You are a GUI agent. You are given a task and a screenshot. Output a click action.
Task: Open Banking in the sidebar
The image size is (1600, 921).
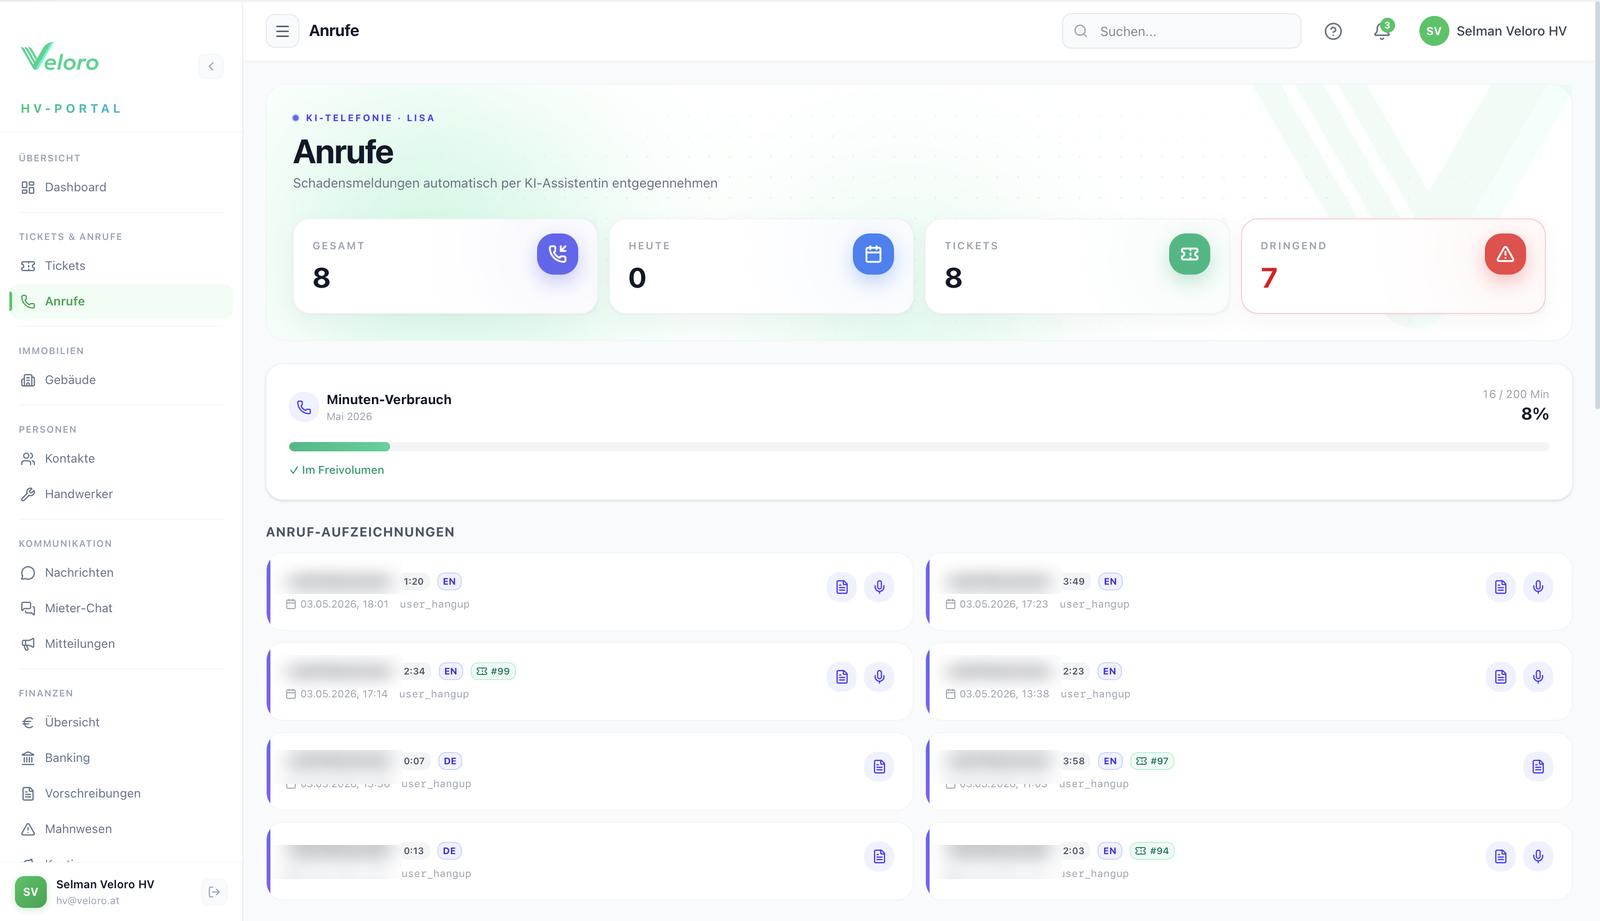click(120, 758)
